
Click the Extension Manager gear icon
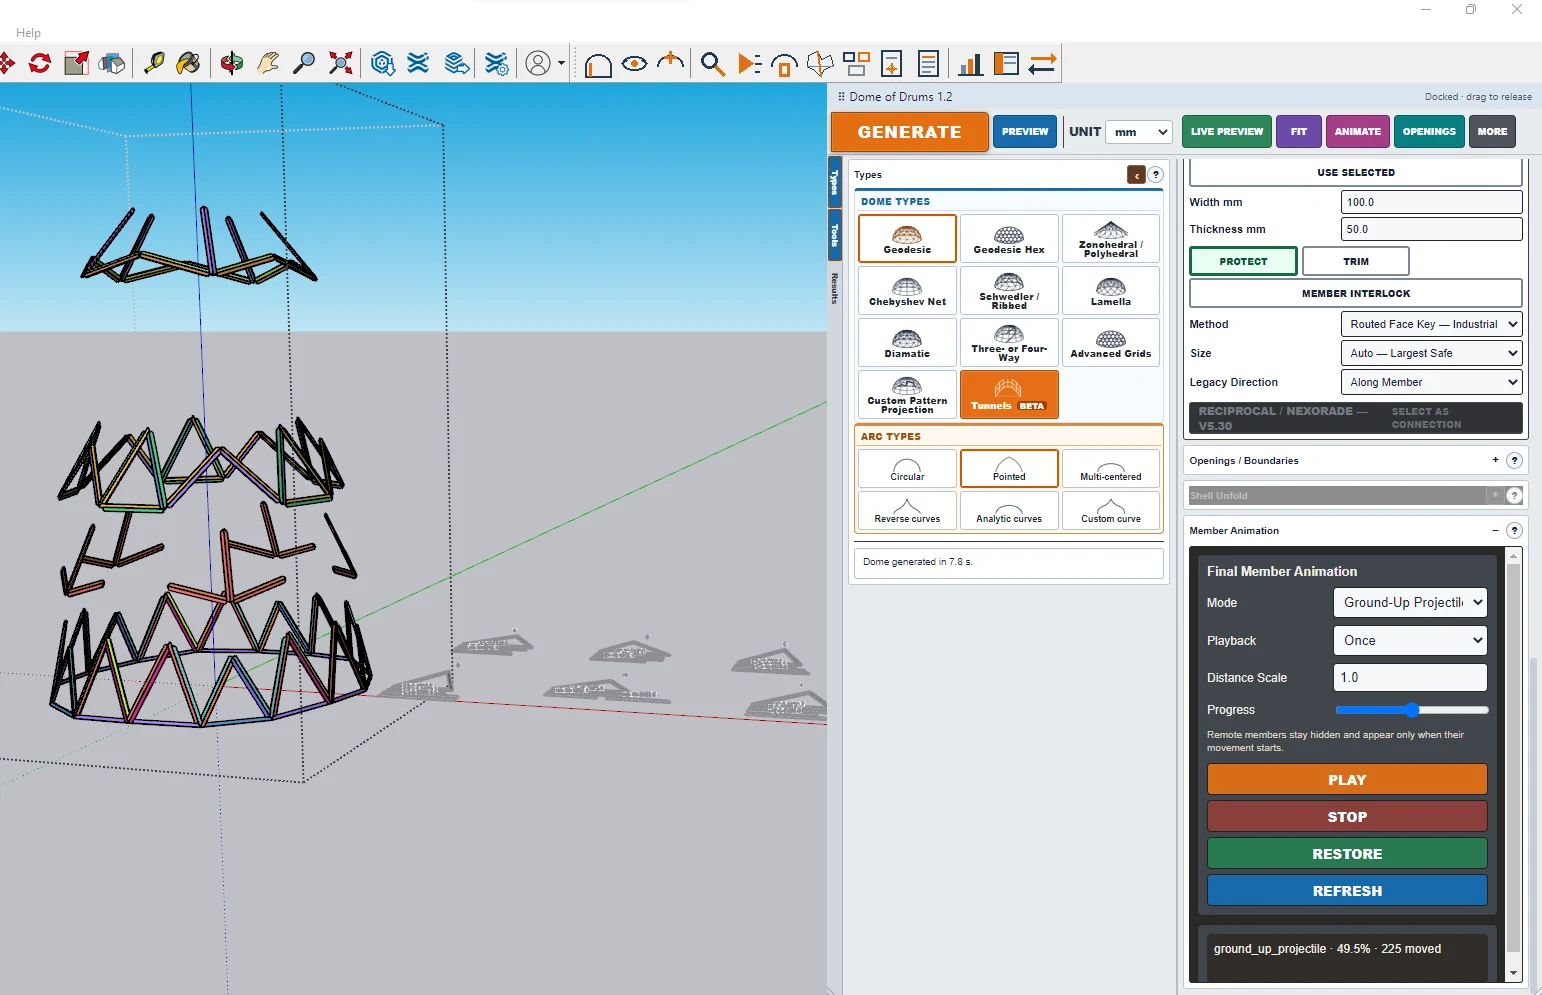(x=496, y=64)
